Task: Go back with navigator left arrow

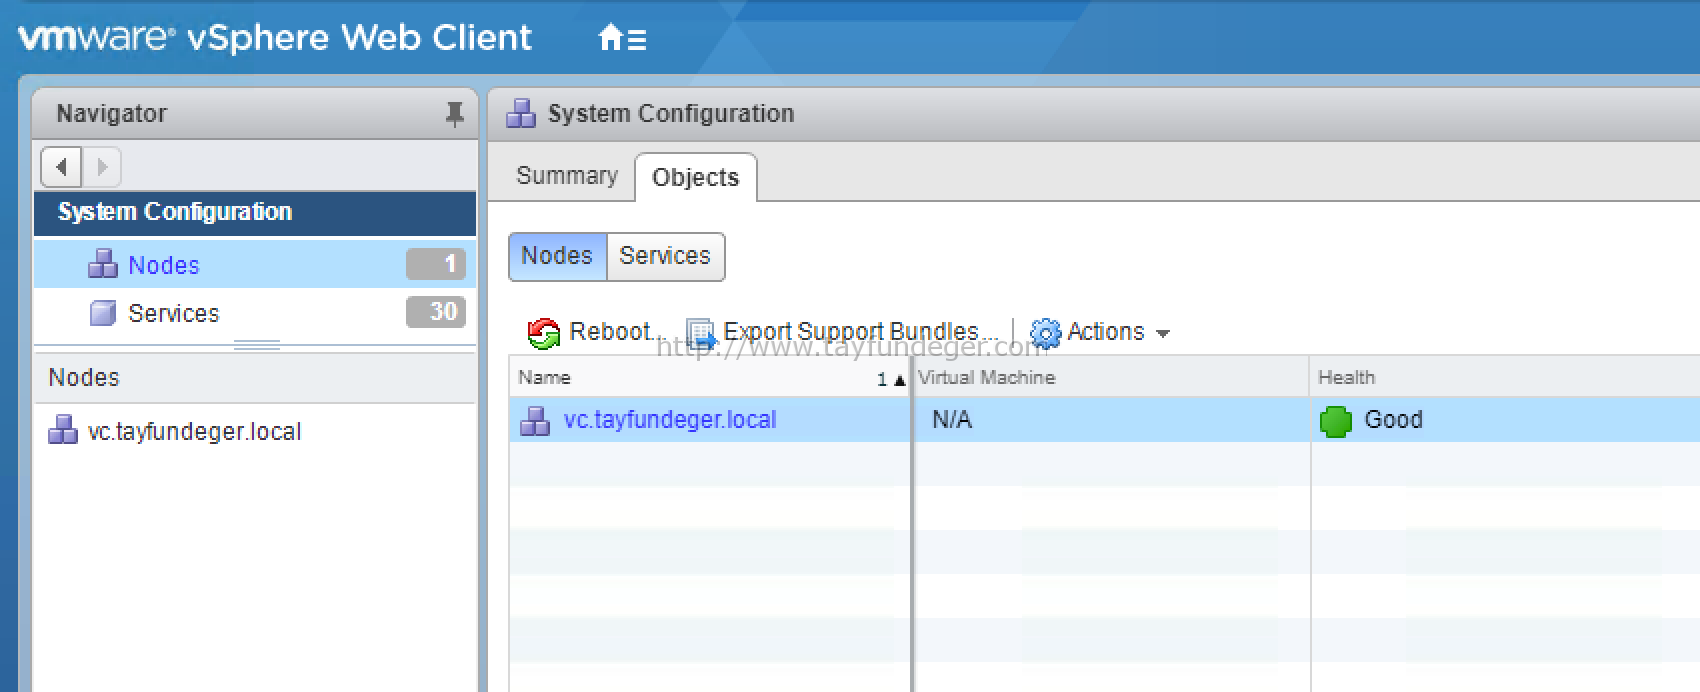Action: click(62, 166)
